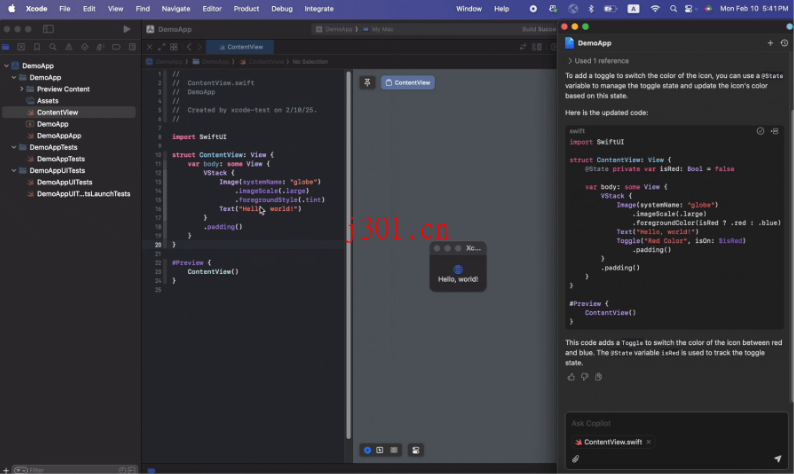Screen dimensions: 794x474
Task: Click the Hello, world! preview window
Action: [458, 267]
